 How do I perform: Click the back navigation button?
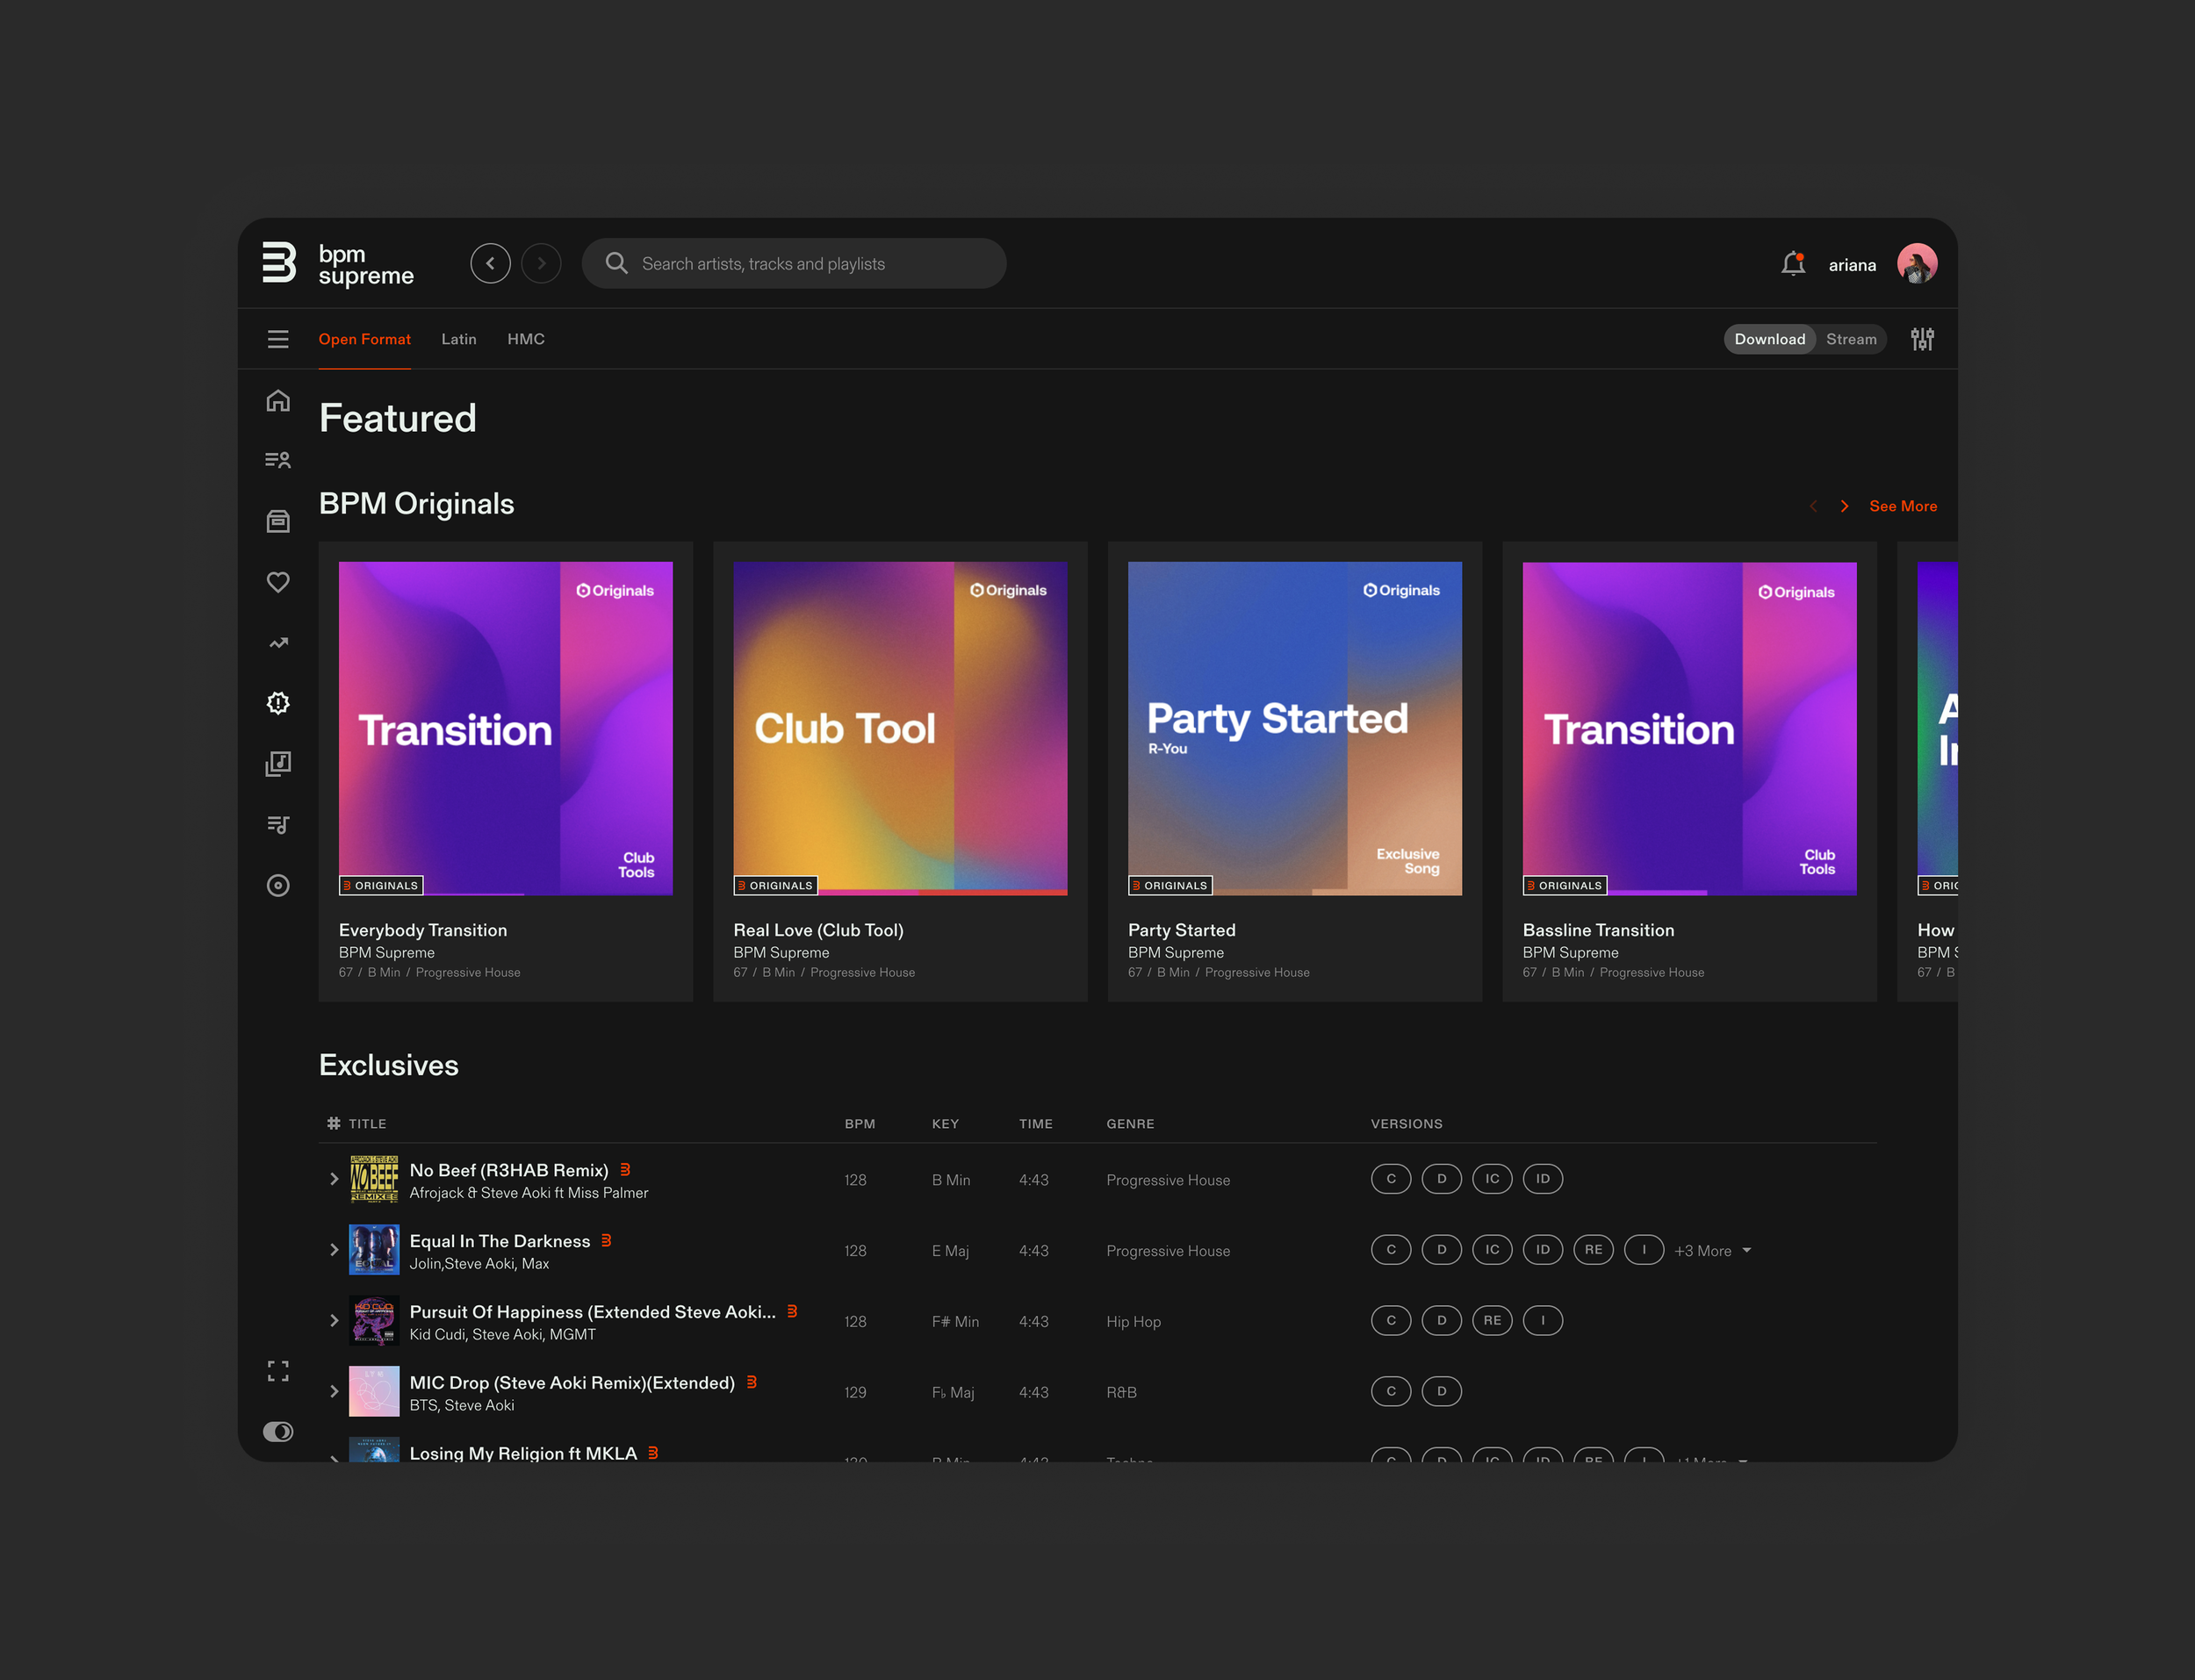click(x=490, y=263)
